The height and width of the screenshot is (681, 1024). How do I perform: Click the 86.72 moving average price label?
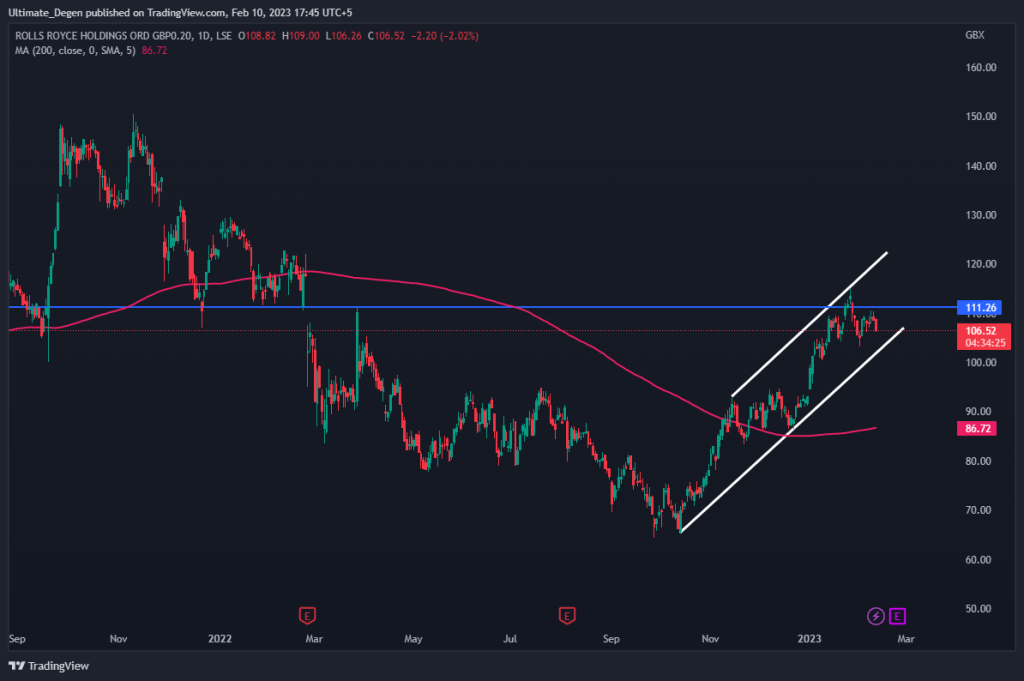tap(977, 429)
